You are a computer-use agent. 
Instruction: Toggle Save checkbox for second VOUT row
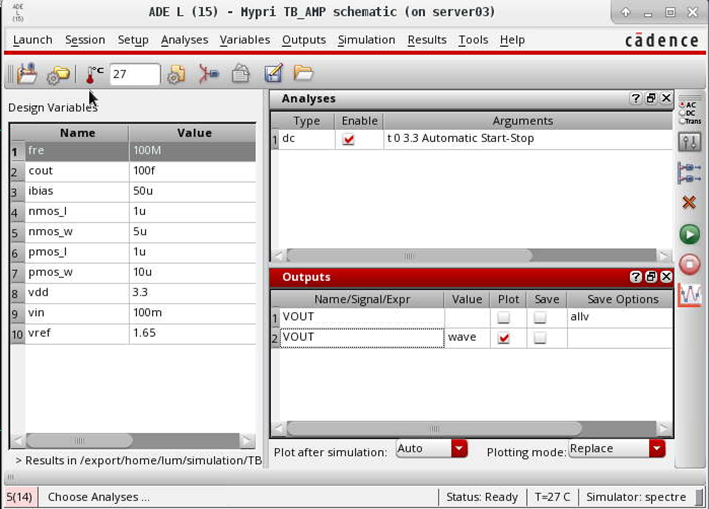pyautogui.click(x=540, y=338)
